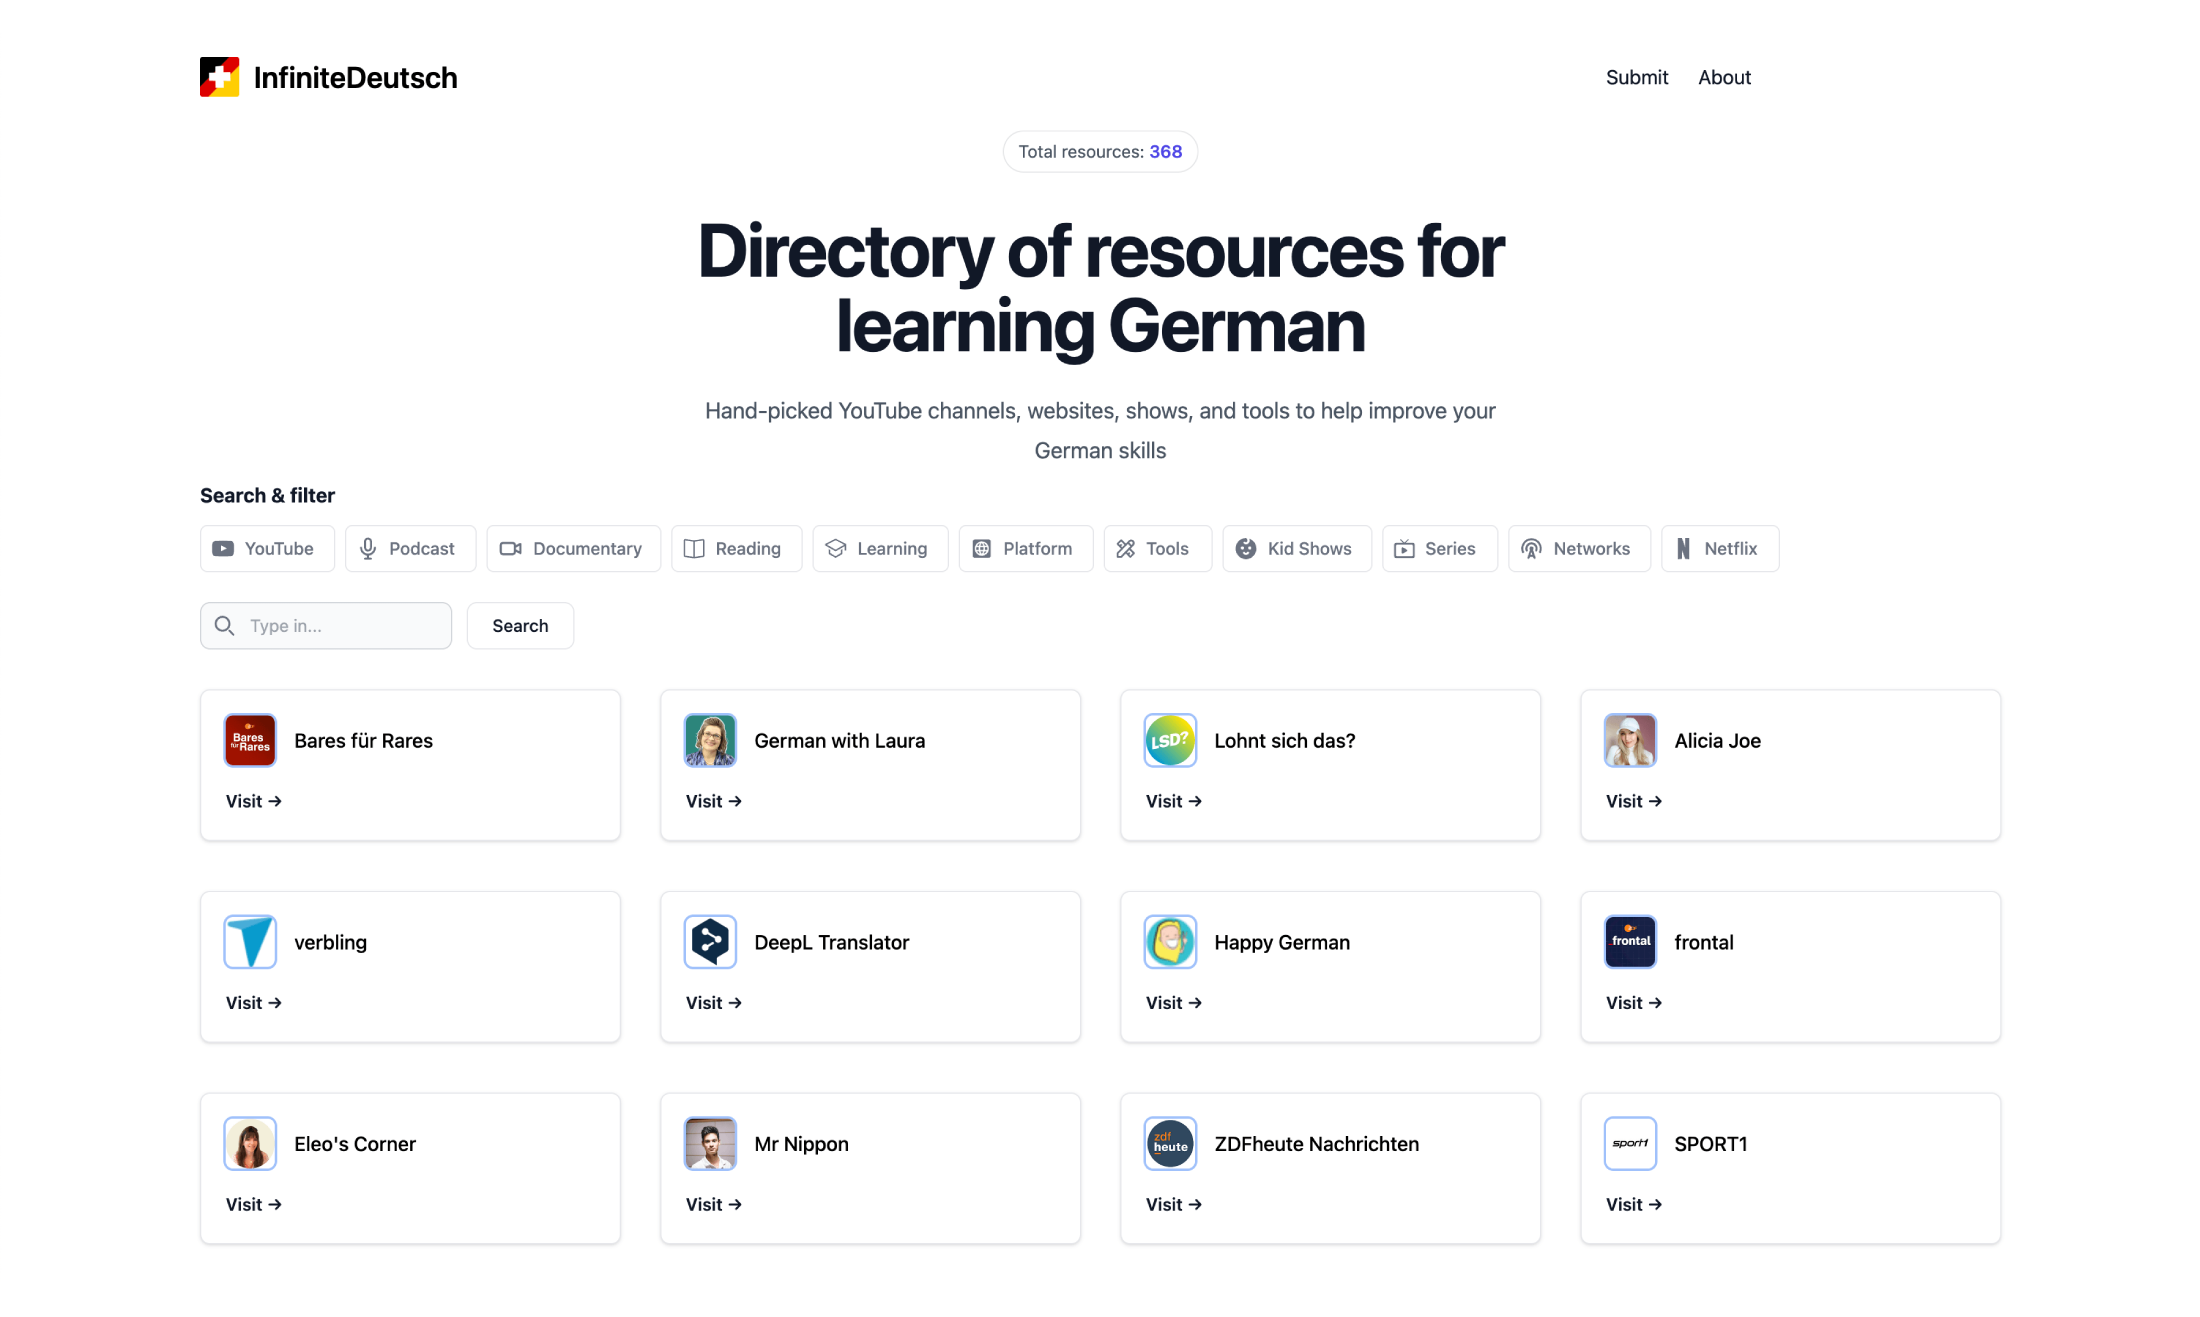Image resolution: width=2200 pixels, height=1317 pixels.
Task: Click the SPORT1 logo icon
Action: [x=1630, y=1143]
